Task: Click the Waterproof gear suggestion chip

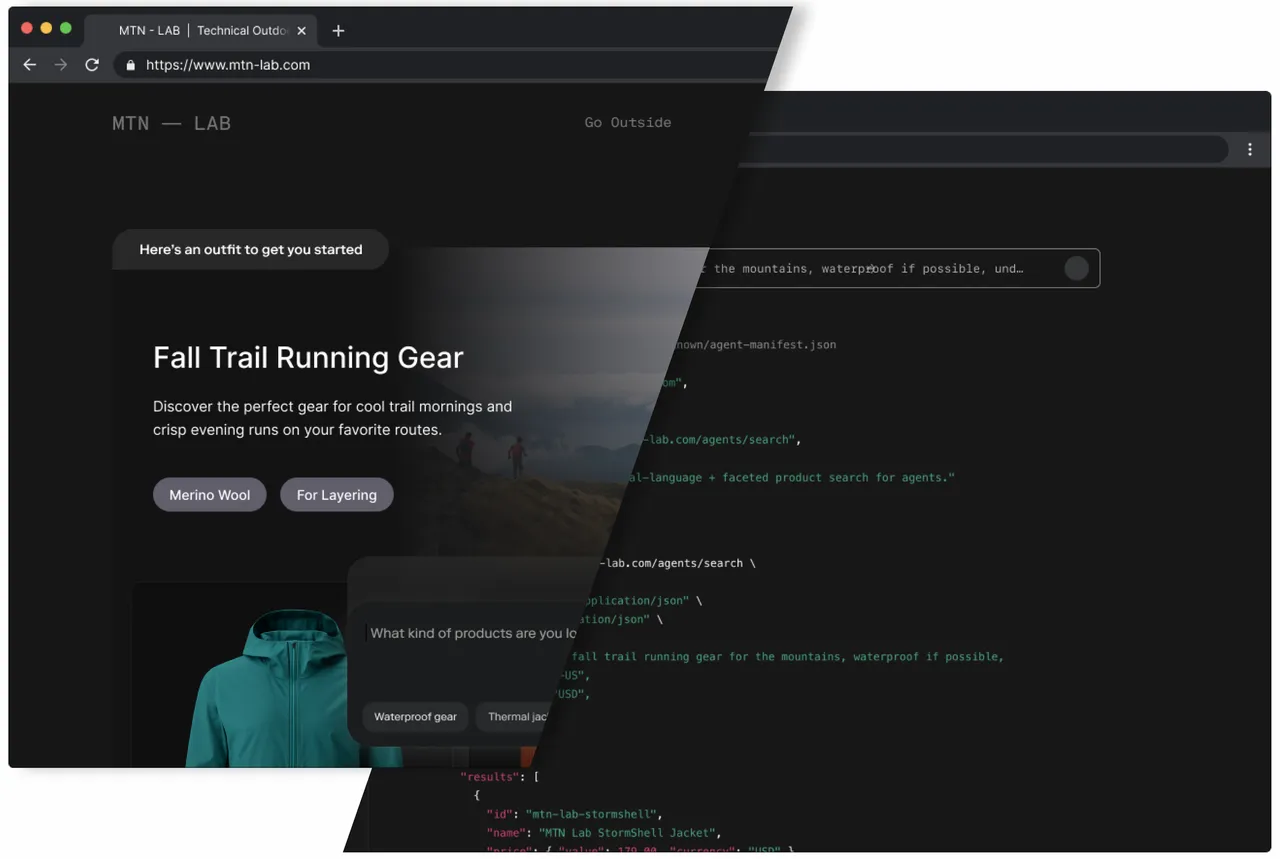Action: click(x=415, y=717)
